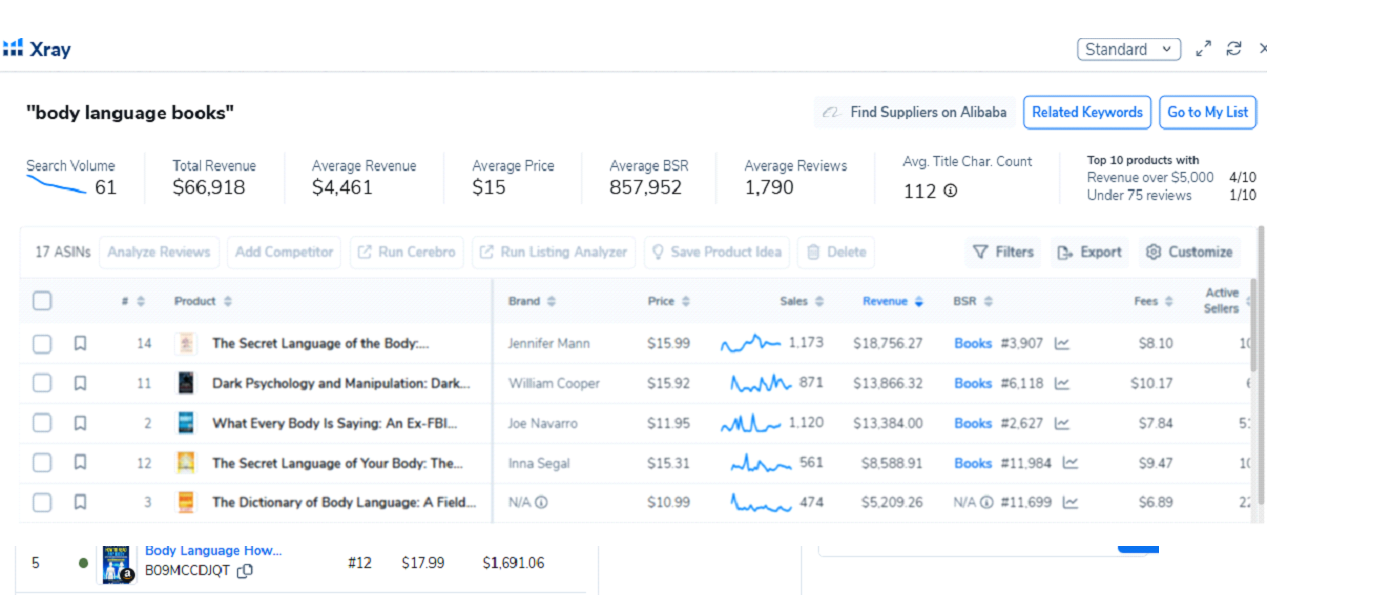The image size is (1396, 595).
Task: Toggle the select-all header checkbox
Action: click(42, 301)
